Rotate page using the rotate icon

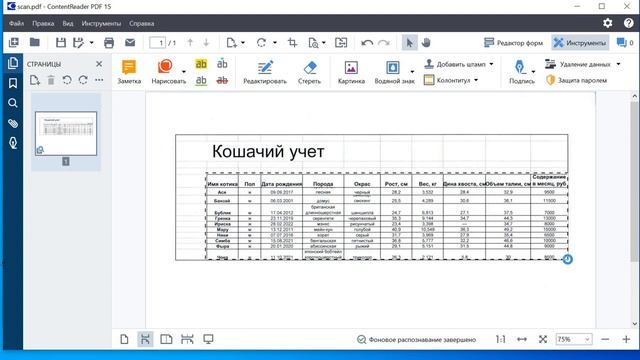pyautogui.click(x=261, y=42)
